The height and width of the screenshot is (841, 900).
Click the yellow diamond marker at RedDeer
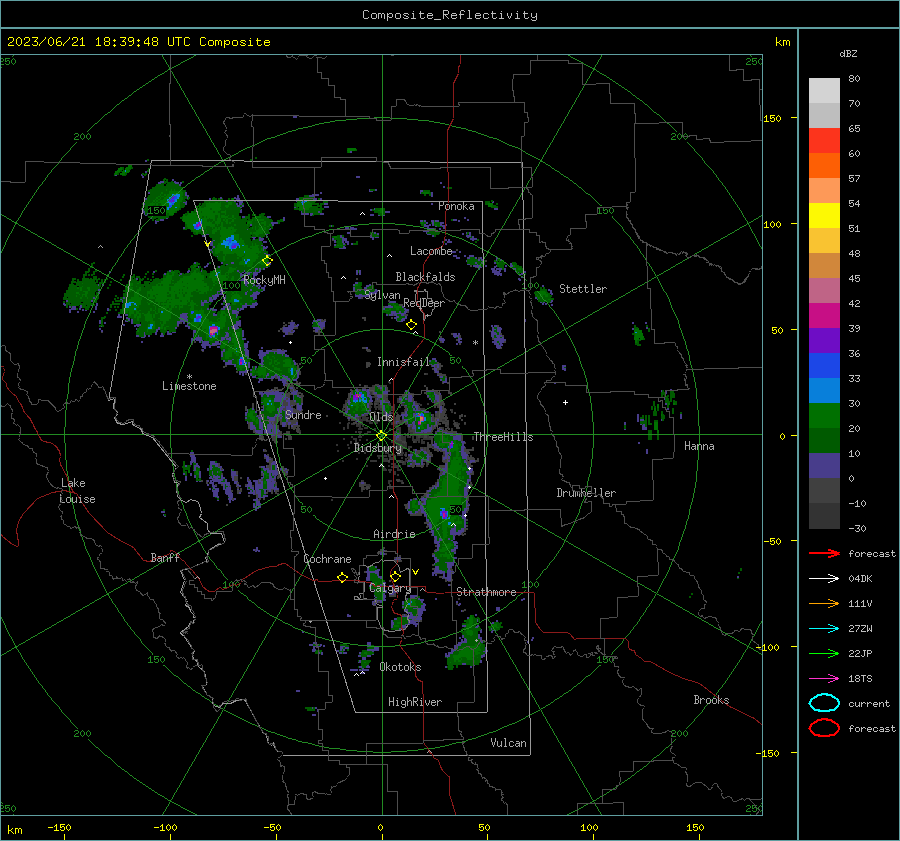[x=412, y=325]
